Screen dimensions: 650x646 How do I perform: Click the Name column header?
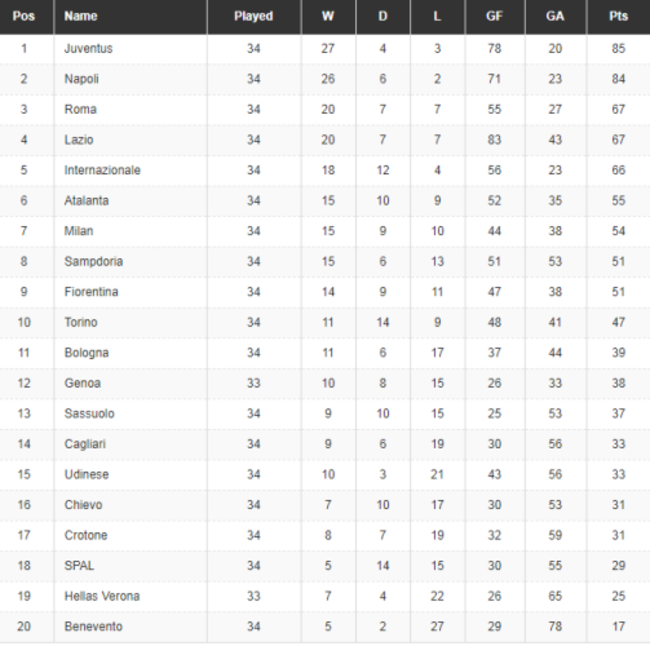(x=81, y=16)
